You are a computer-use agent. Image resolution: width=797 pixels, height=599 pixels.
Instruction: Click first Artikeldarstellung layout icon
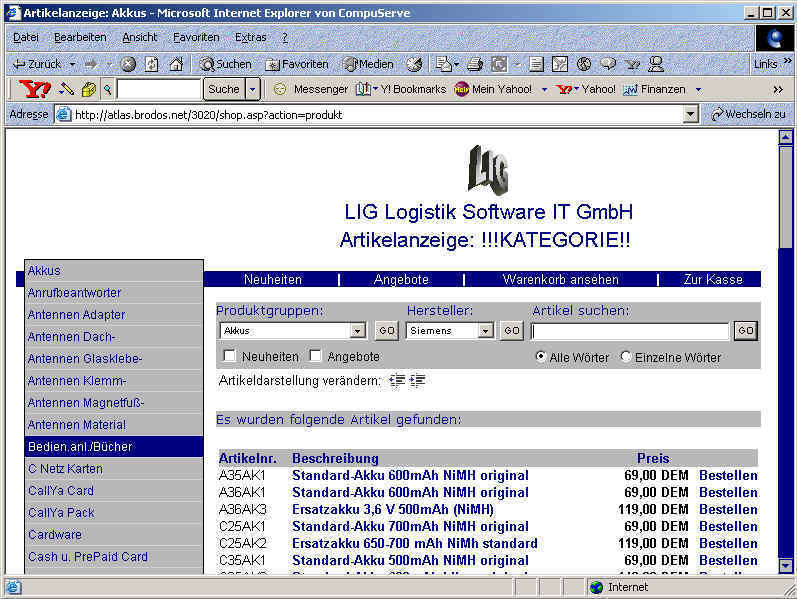[397, 381]
